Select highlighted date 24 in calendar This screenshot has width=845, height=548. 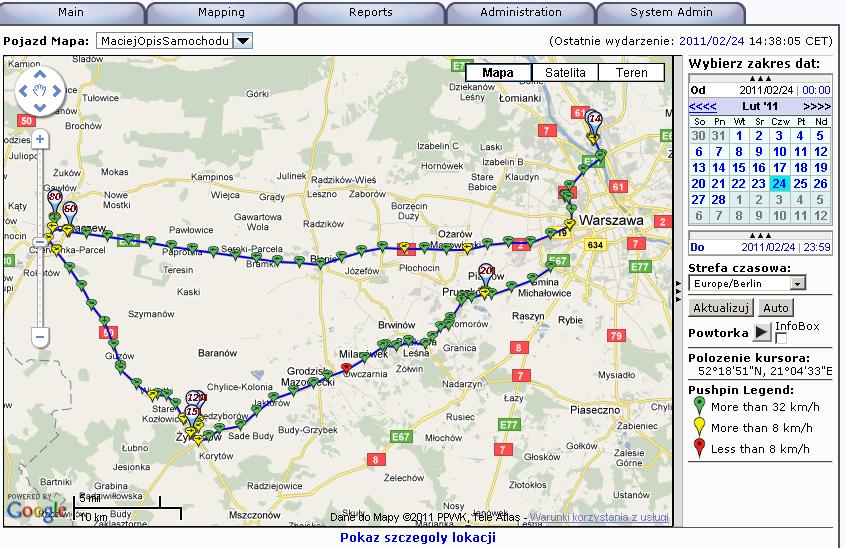tap(779, 184)
